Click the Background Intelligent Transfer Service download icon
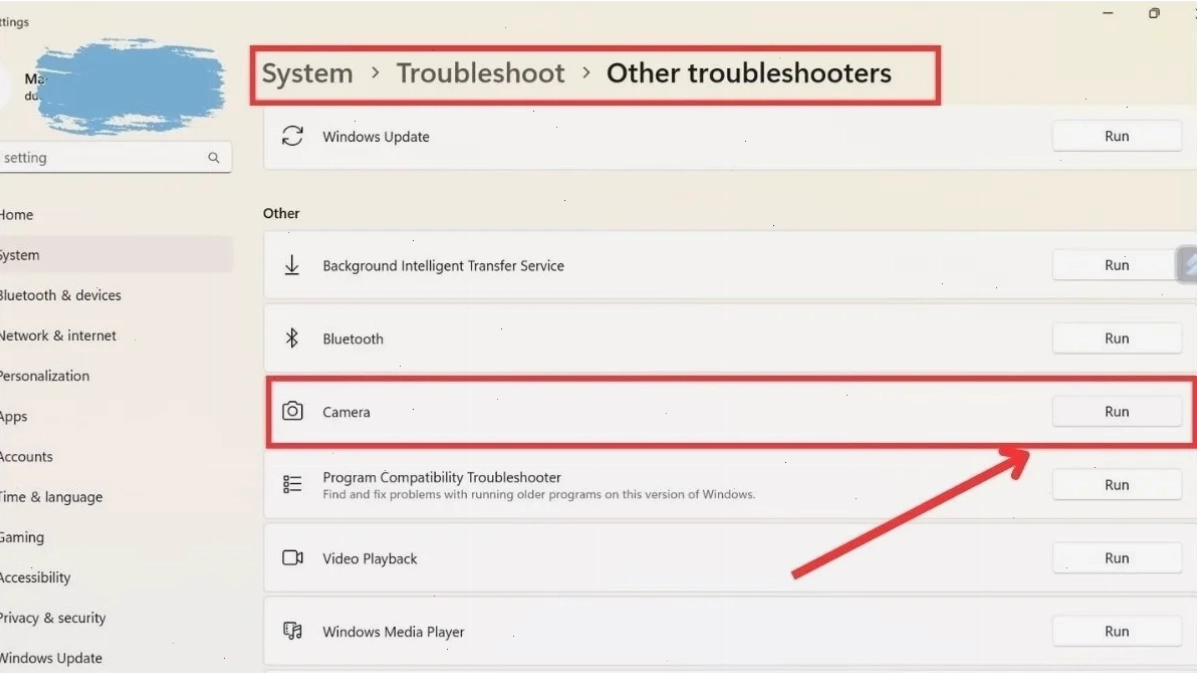Image resolution: width=1197 pixels, height=675 pixels. [x=292, y=265]
